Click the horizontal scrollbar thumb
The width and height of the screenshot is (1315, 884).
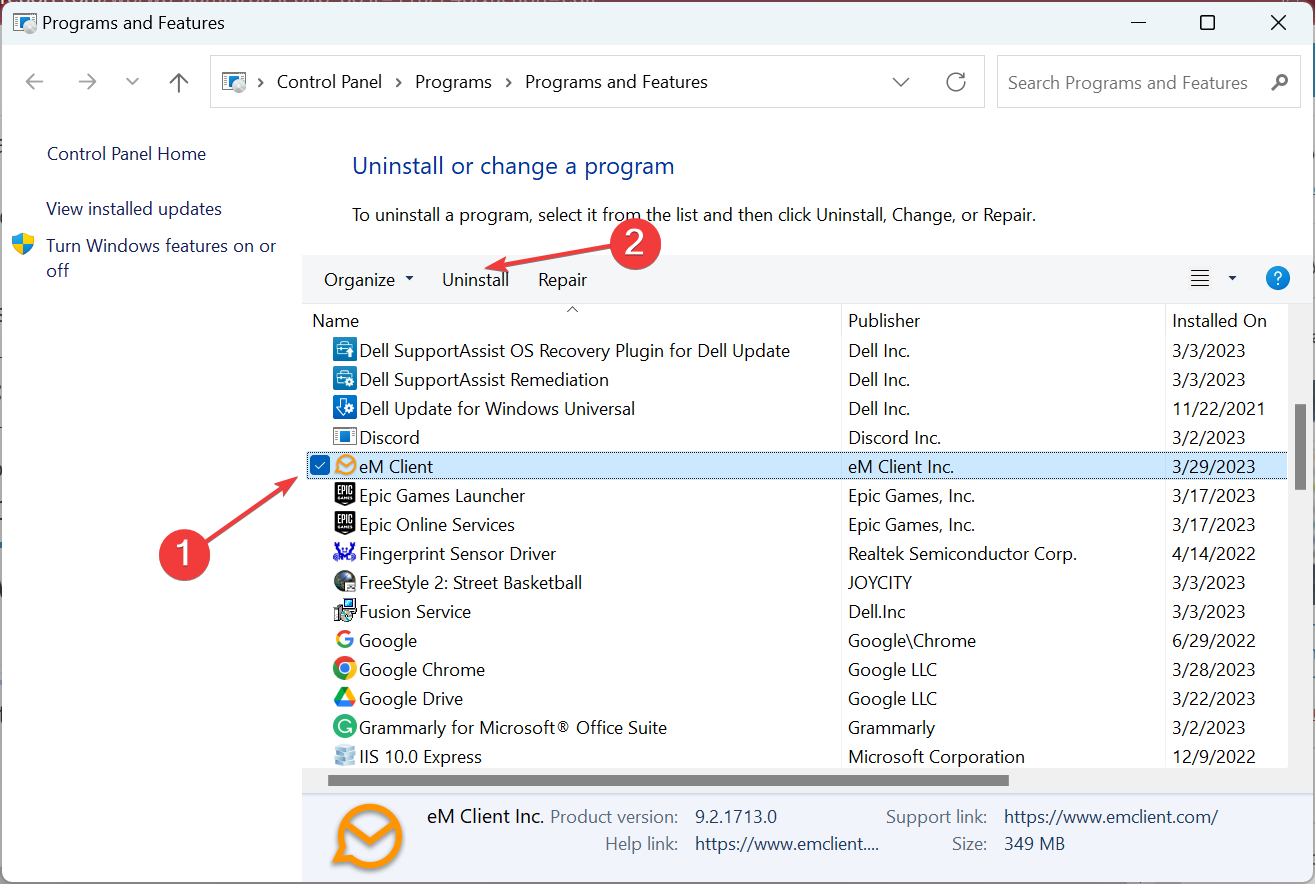tap(668, 780)
